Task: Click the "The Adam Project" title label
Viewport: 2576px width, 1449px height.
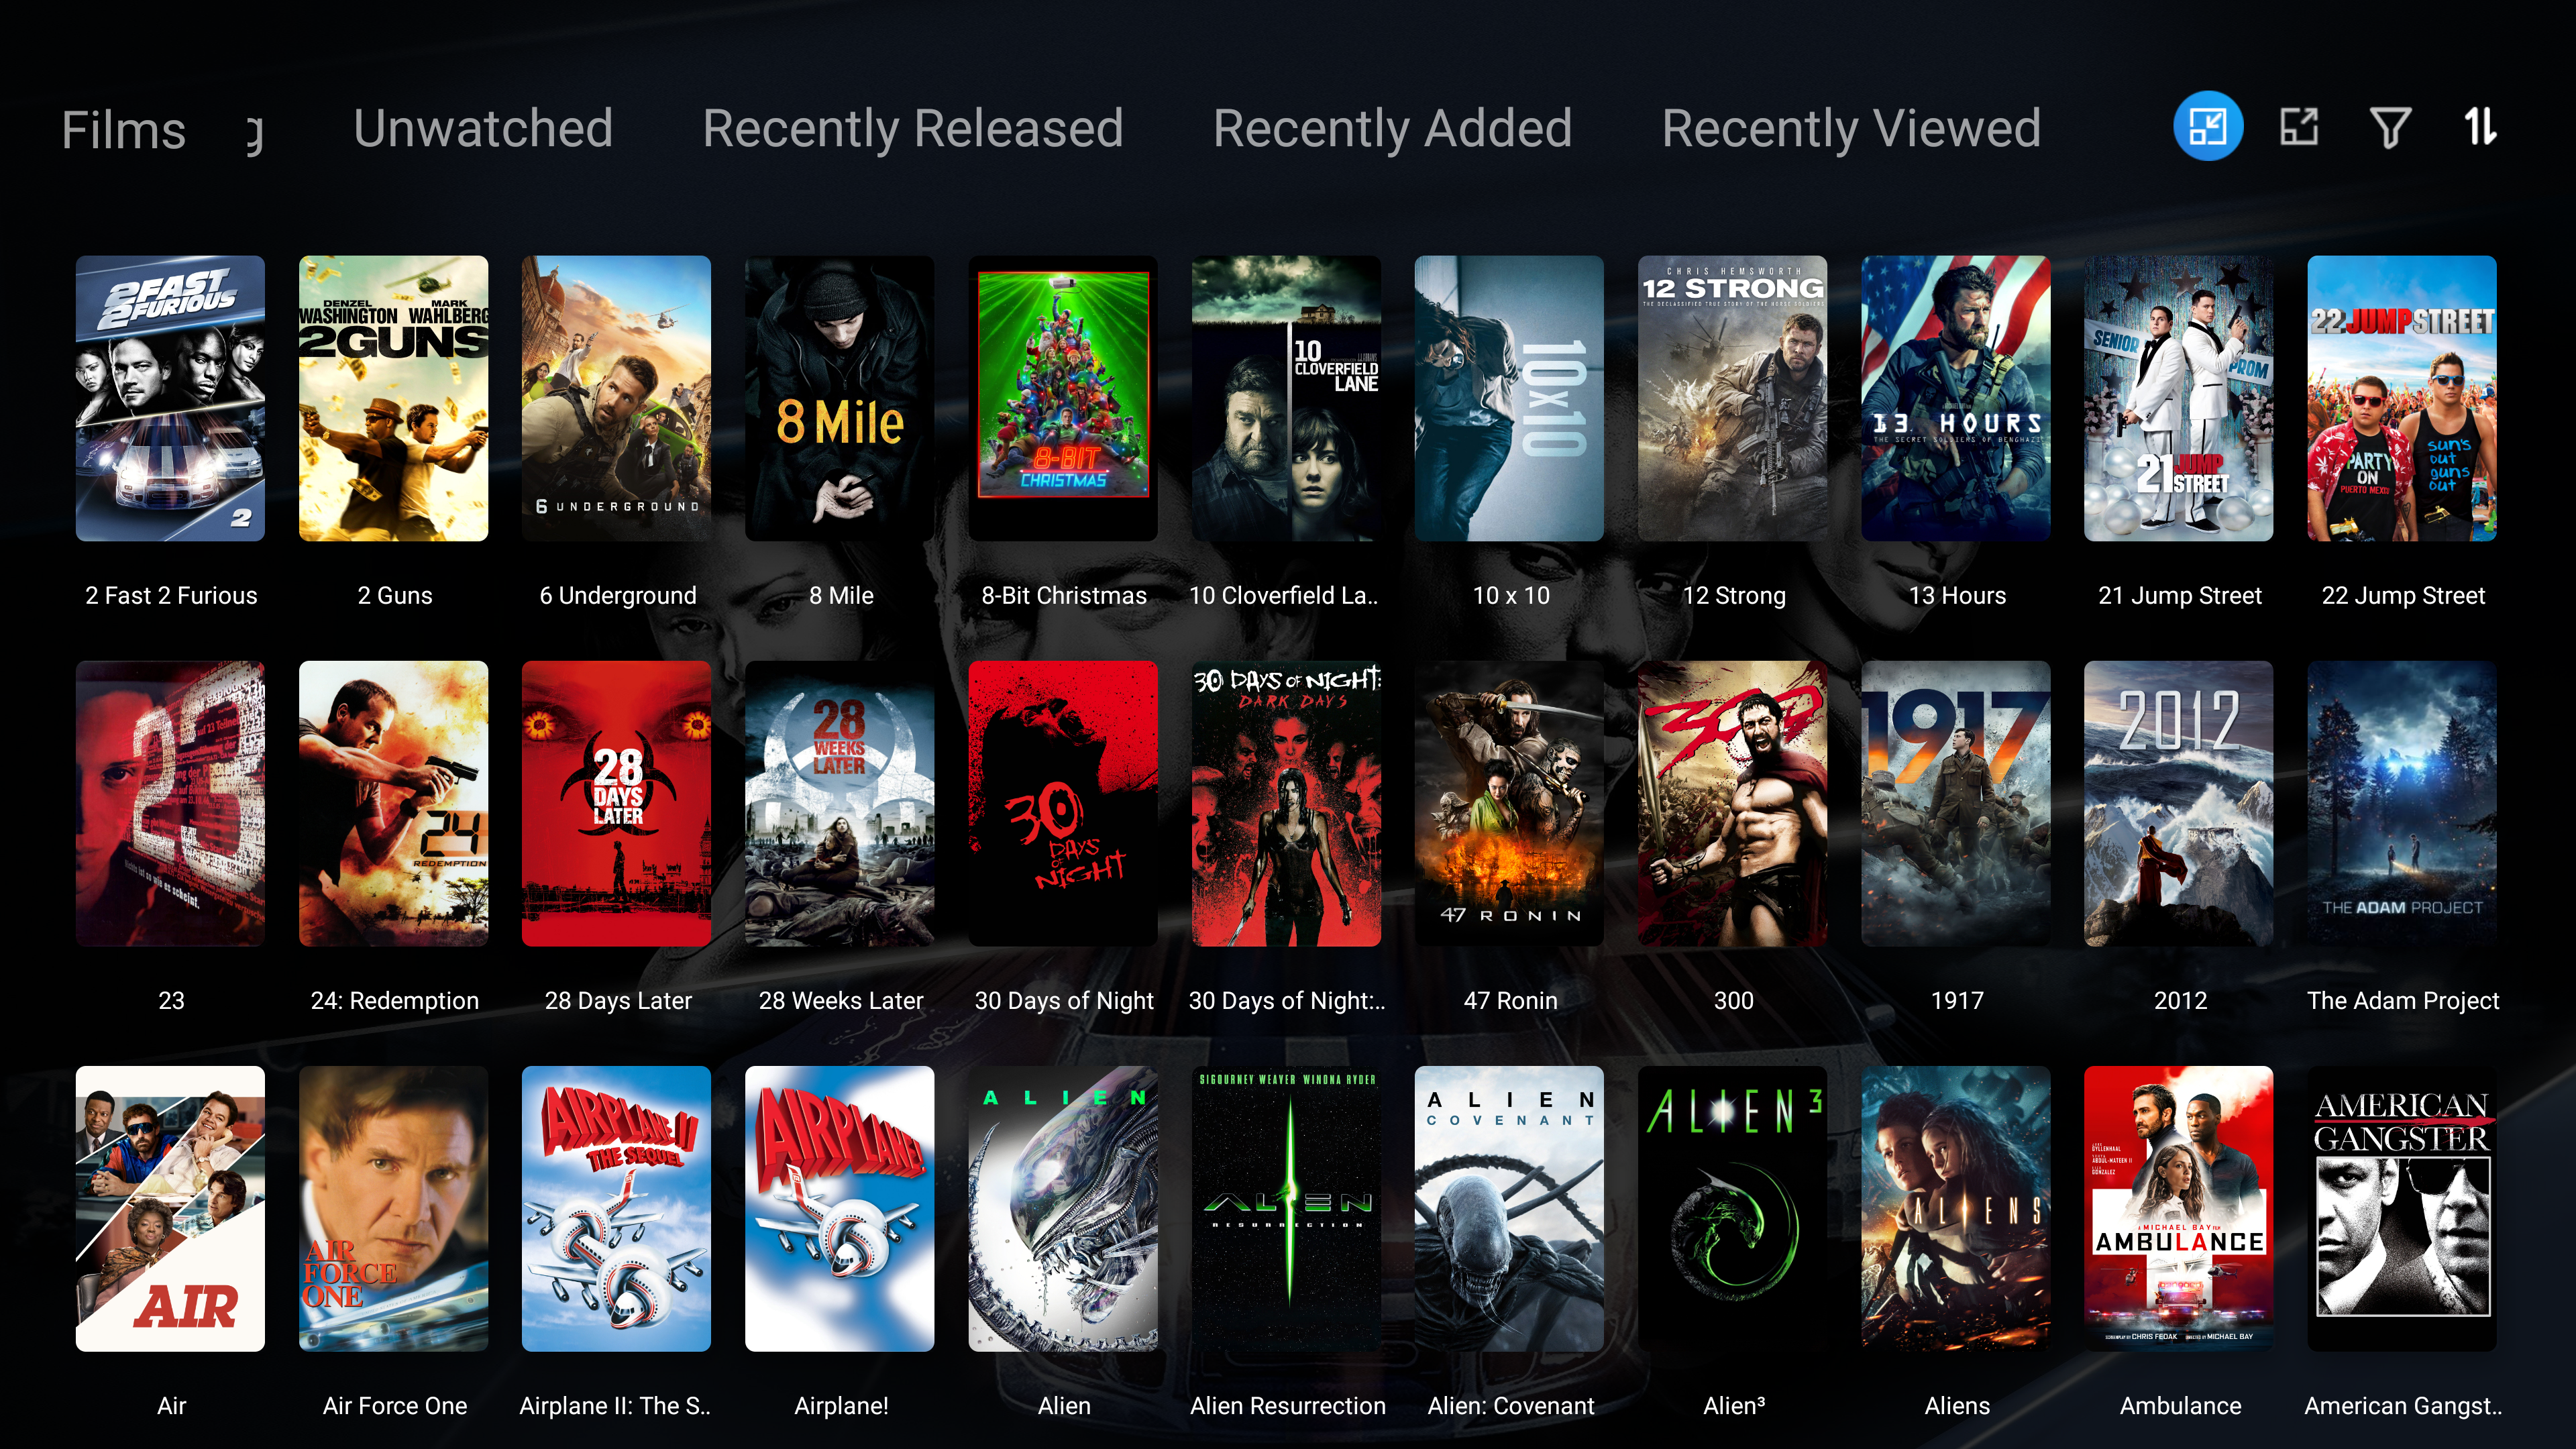Action: 2403,1001
